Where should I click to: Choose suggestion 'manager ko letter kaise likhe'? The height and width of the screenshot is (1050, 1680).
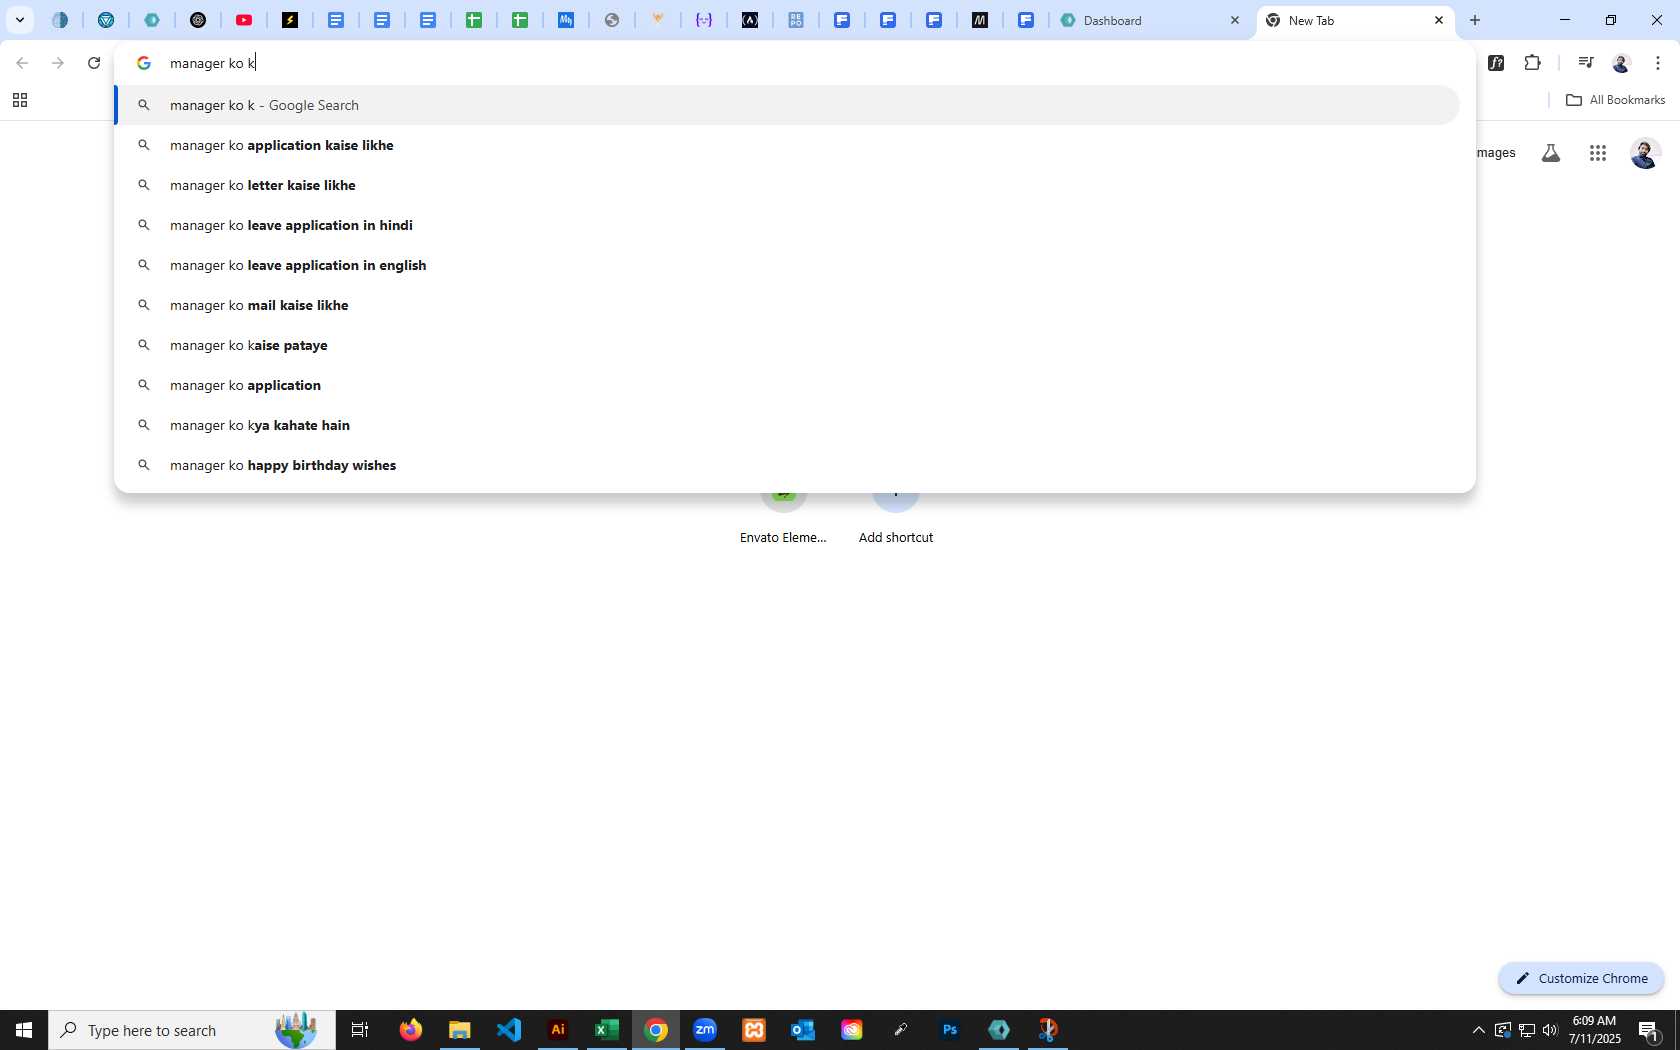(x=787, y=185)
